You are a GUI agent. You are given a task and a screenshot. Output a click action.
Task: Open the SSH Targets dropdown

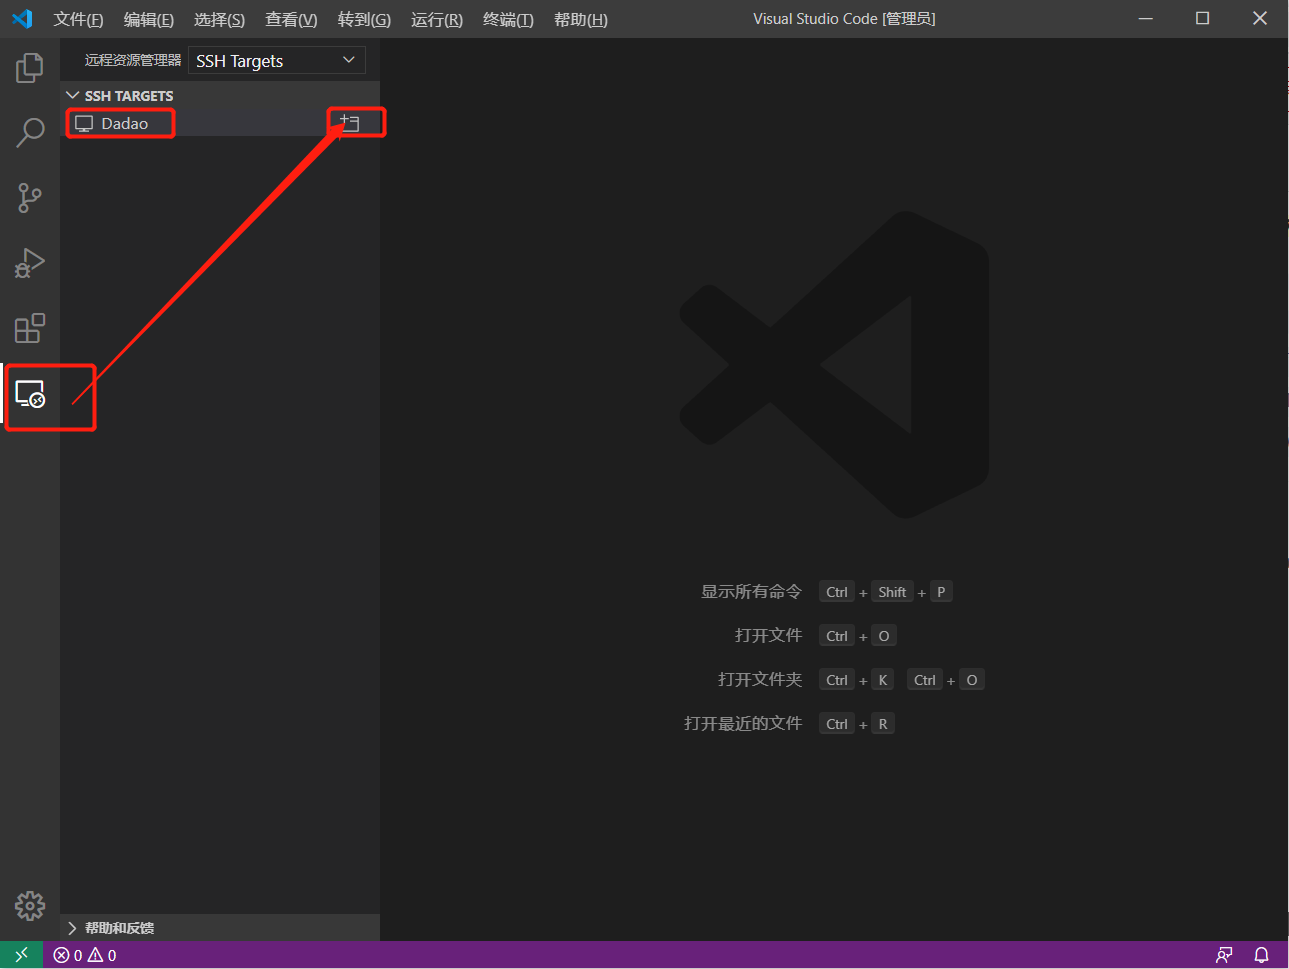coord(276,61)
